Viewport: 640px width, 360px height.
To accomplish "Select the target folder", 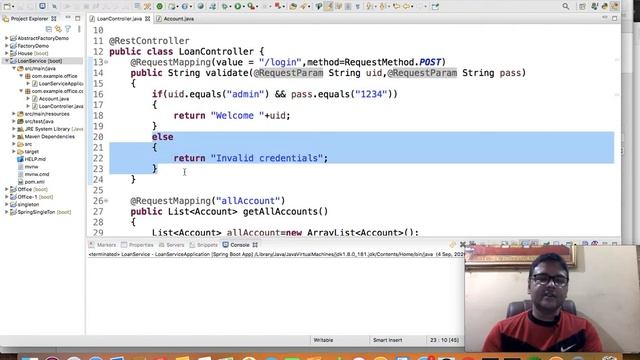I will pos(31,151).
